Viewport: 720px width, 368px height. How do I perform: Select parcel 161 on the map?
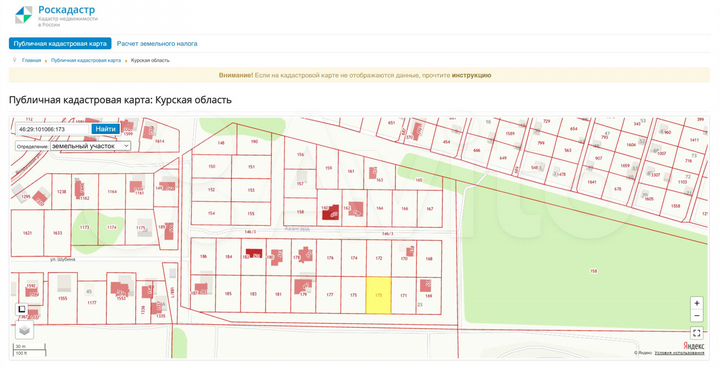(x=351, y=171)
